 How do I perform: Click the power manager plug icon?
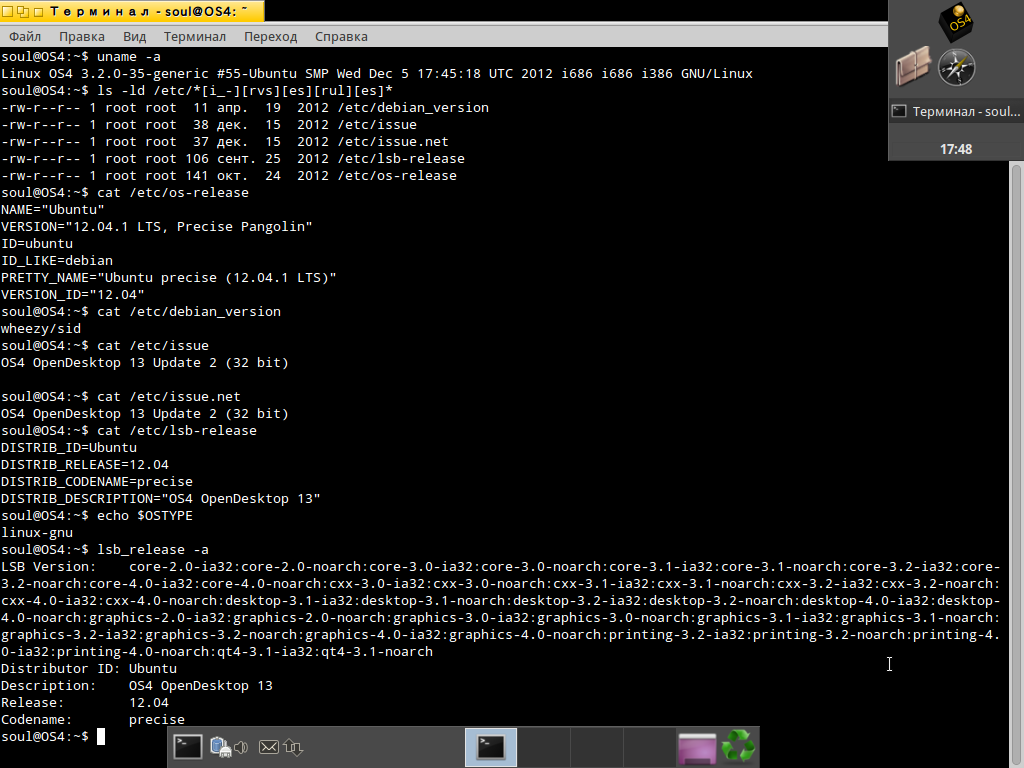pos(220,747)
